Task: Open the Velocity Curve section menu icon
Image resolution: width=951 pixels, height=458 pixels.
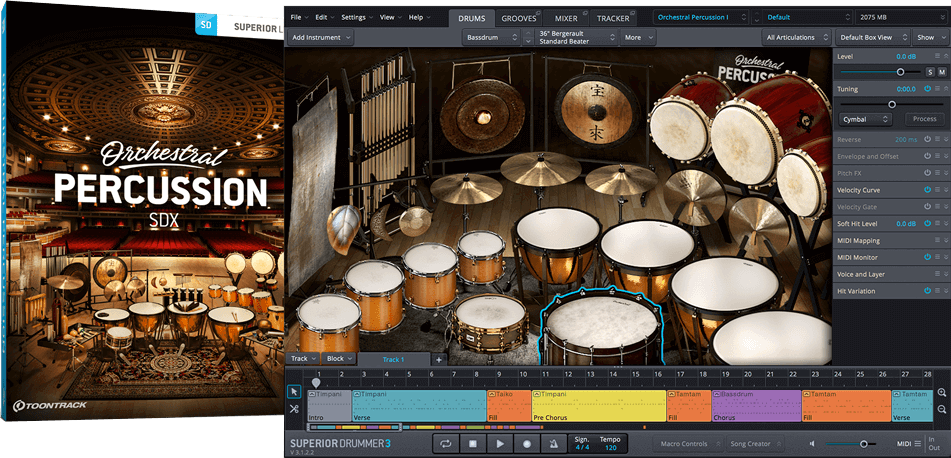Action: point(938,190)
